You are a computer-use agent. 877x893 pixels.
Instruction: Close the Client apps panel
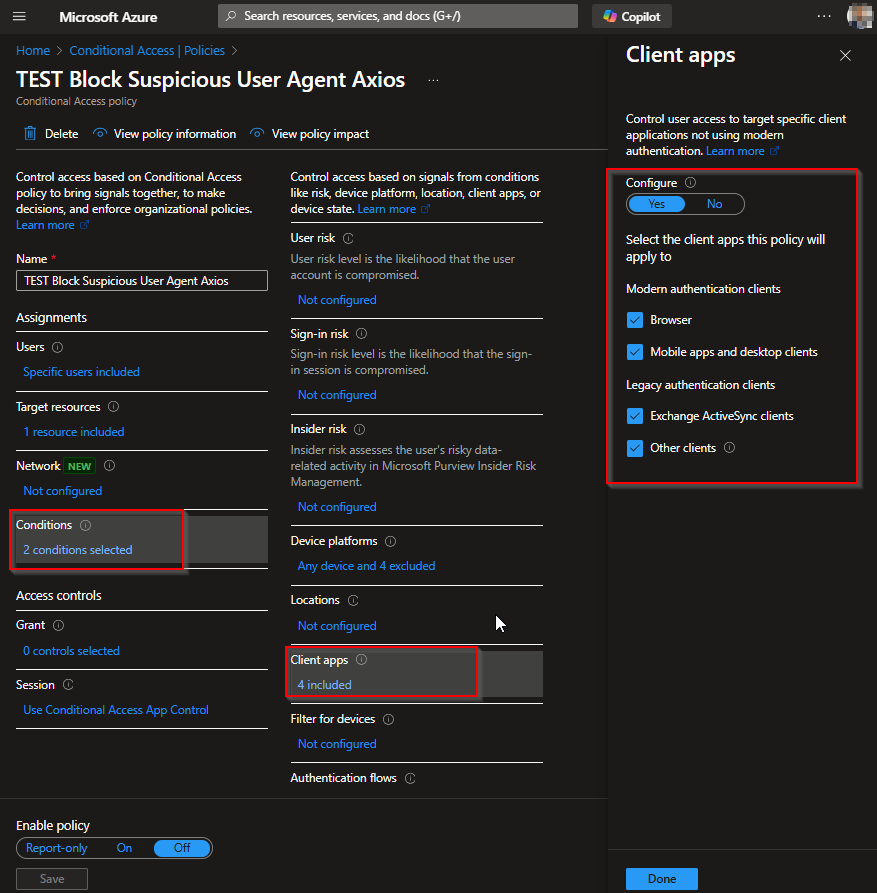[x=845, y=56]
